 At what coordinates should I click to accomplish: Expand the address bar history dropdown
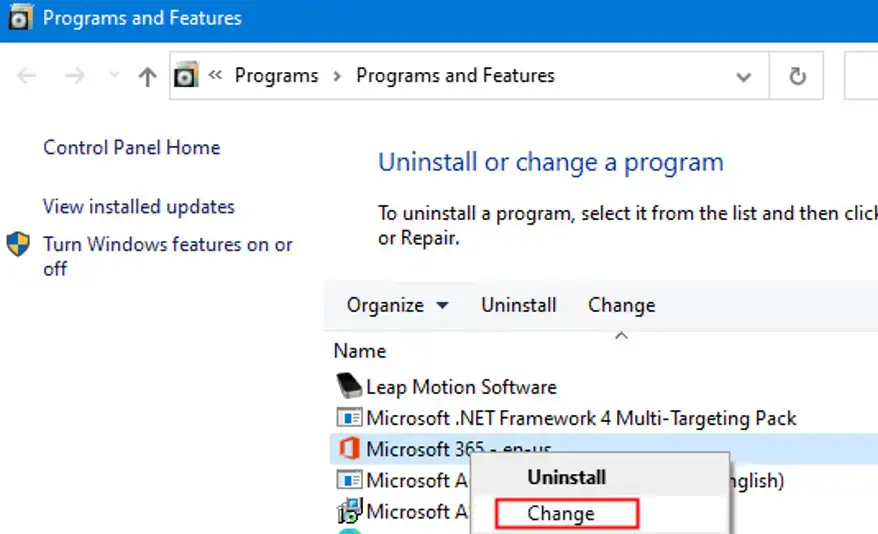[743, 76]
